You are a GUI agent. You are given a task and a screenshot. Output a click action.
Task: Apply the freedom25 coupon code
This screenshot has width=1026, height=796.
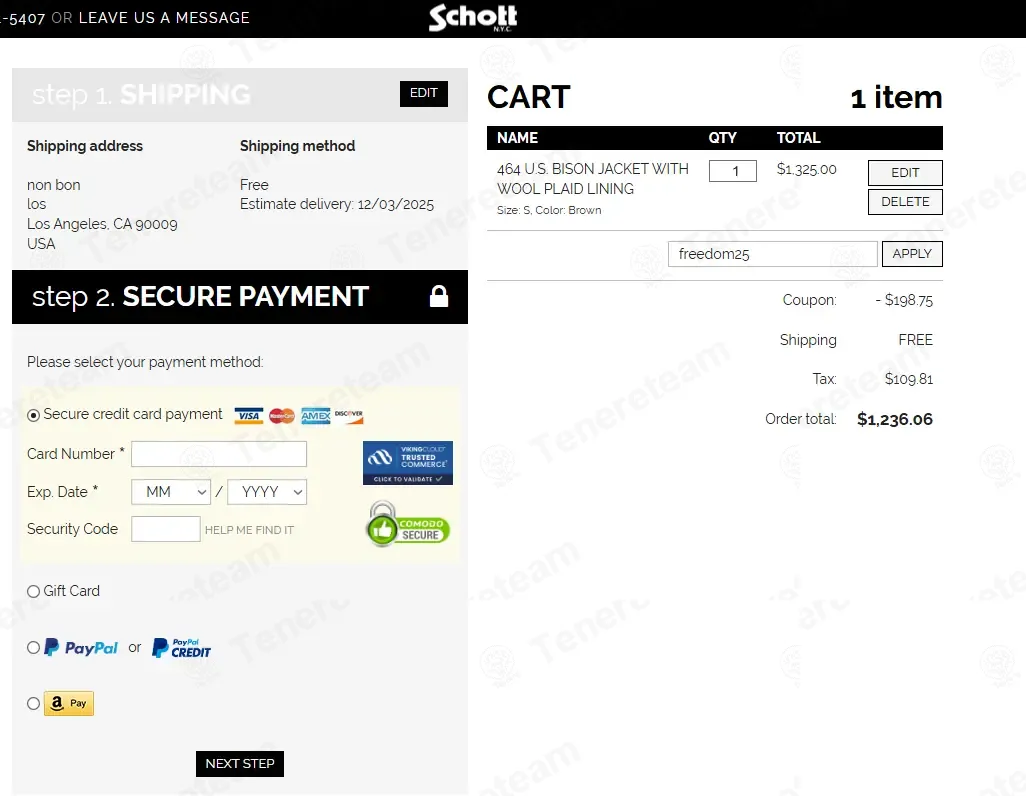click(x=912, y=254)
